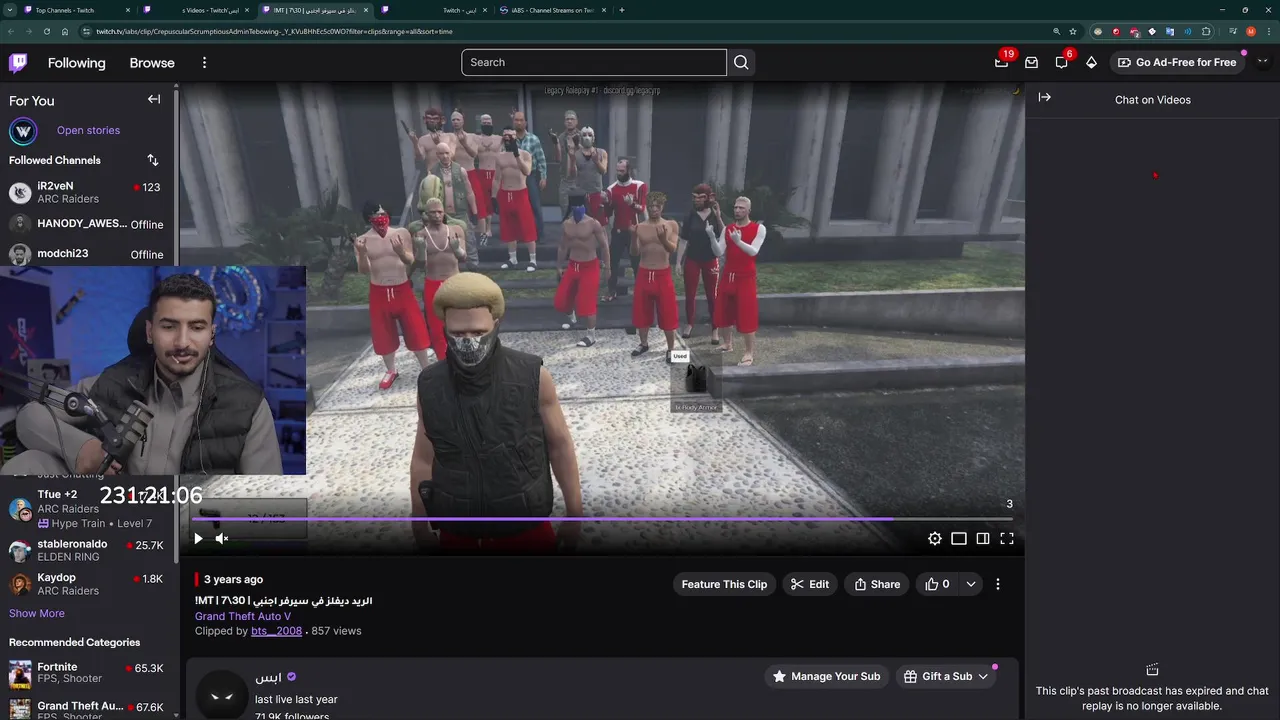Seek on the purple clip progress bar

coord(602,519)
